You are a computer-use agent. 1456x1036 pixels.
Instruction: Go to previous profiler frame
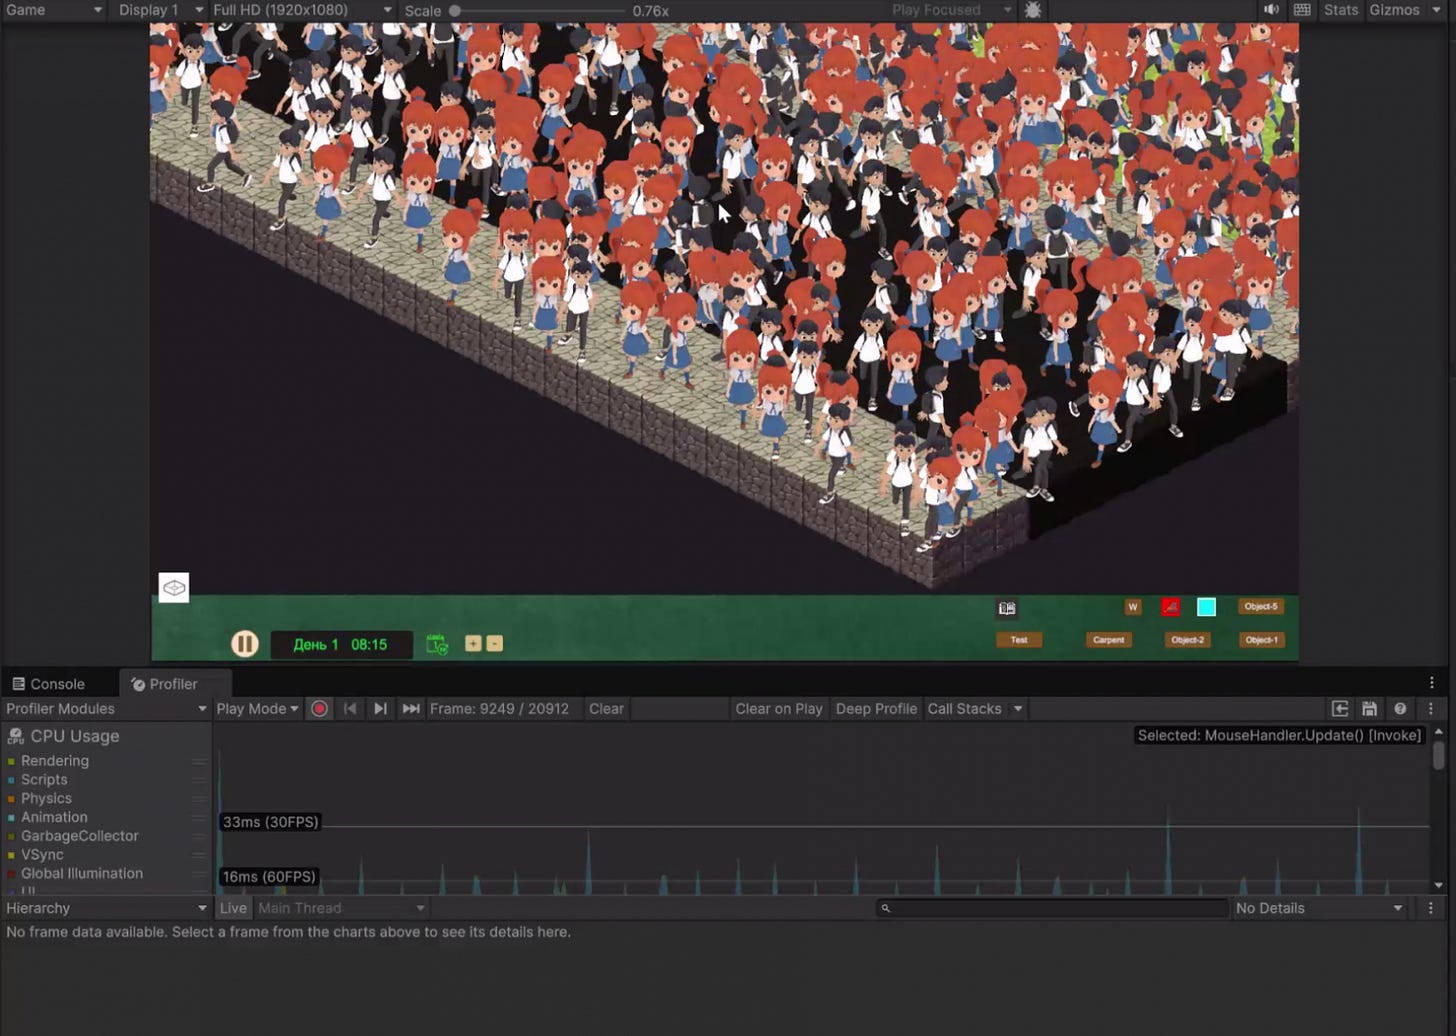[x=350, y=708]
